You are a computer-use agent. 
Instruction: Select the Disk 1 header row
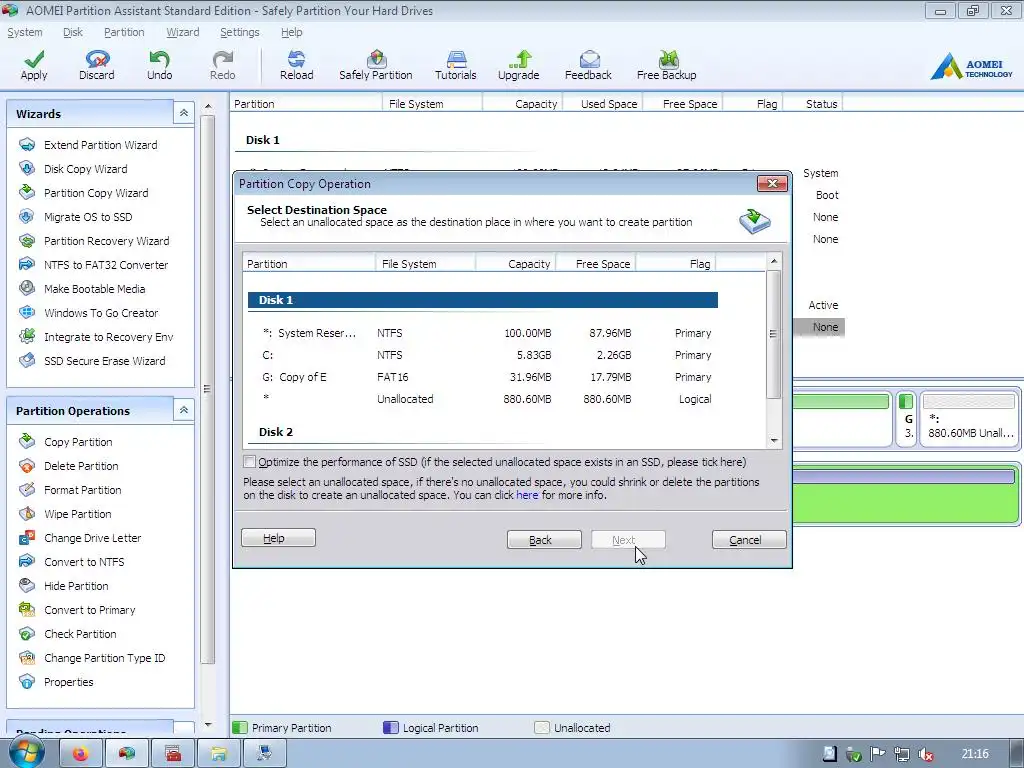click(483, 300)
